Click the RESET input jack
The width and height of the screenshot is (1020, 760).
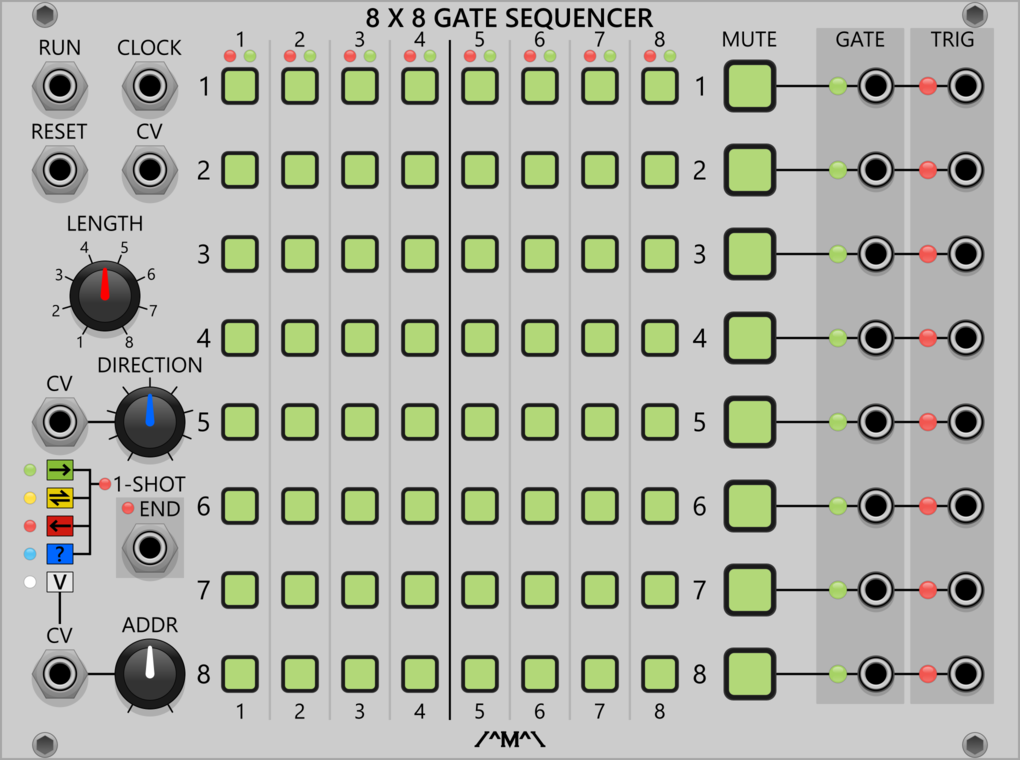pos(59,170)
